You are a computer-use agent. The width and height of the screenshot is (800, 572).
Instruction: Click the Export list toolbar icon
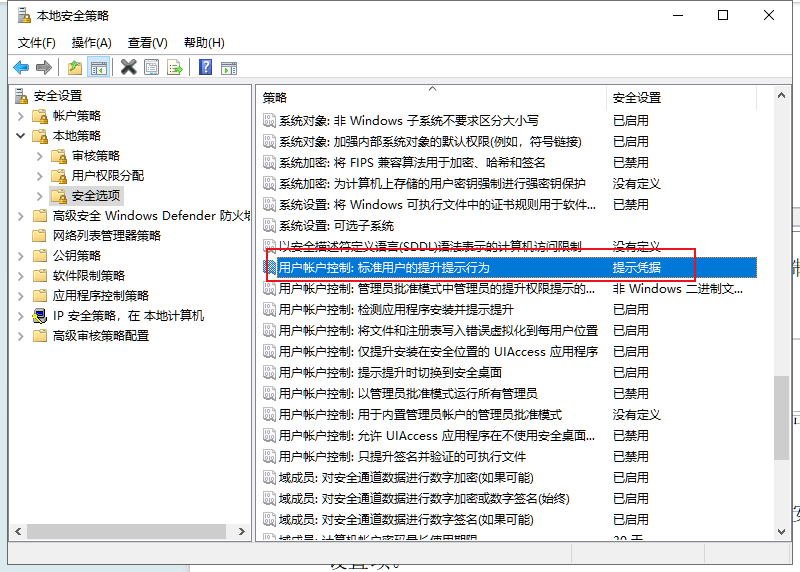tap(175, 67)
